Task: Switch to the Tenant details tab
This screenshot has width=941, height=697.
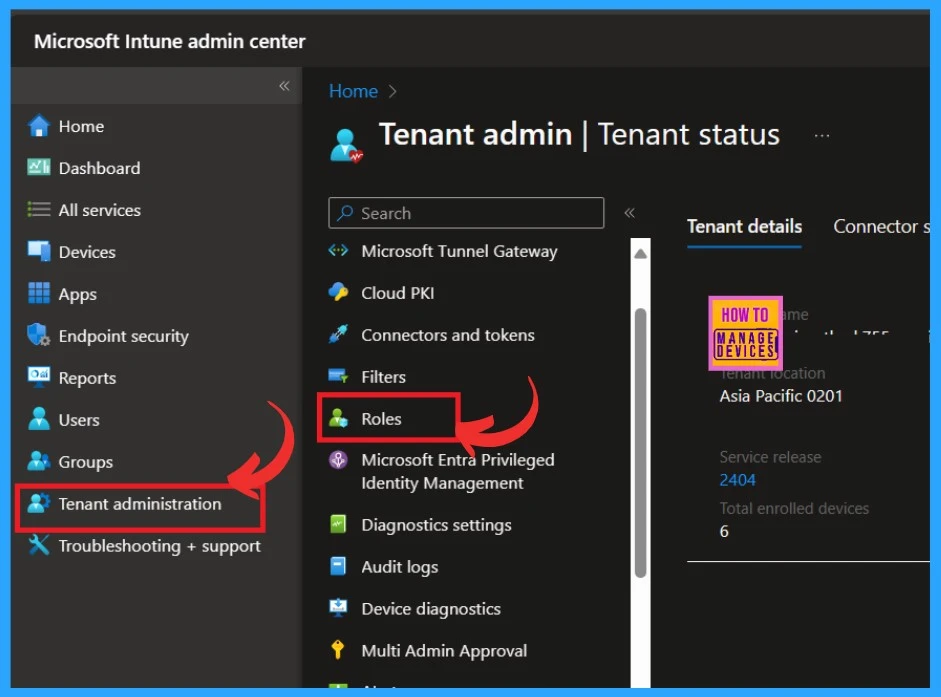Action: click(x=744, y=226)
